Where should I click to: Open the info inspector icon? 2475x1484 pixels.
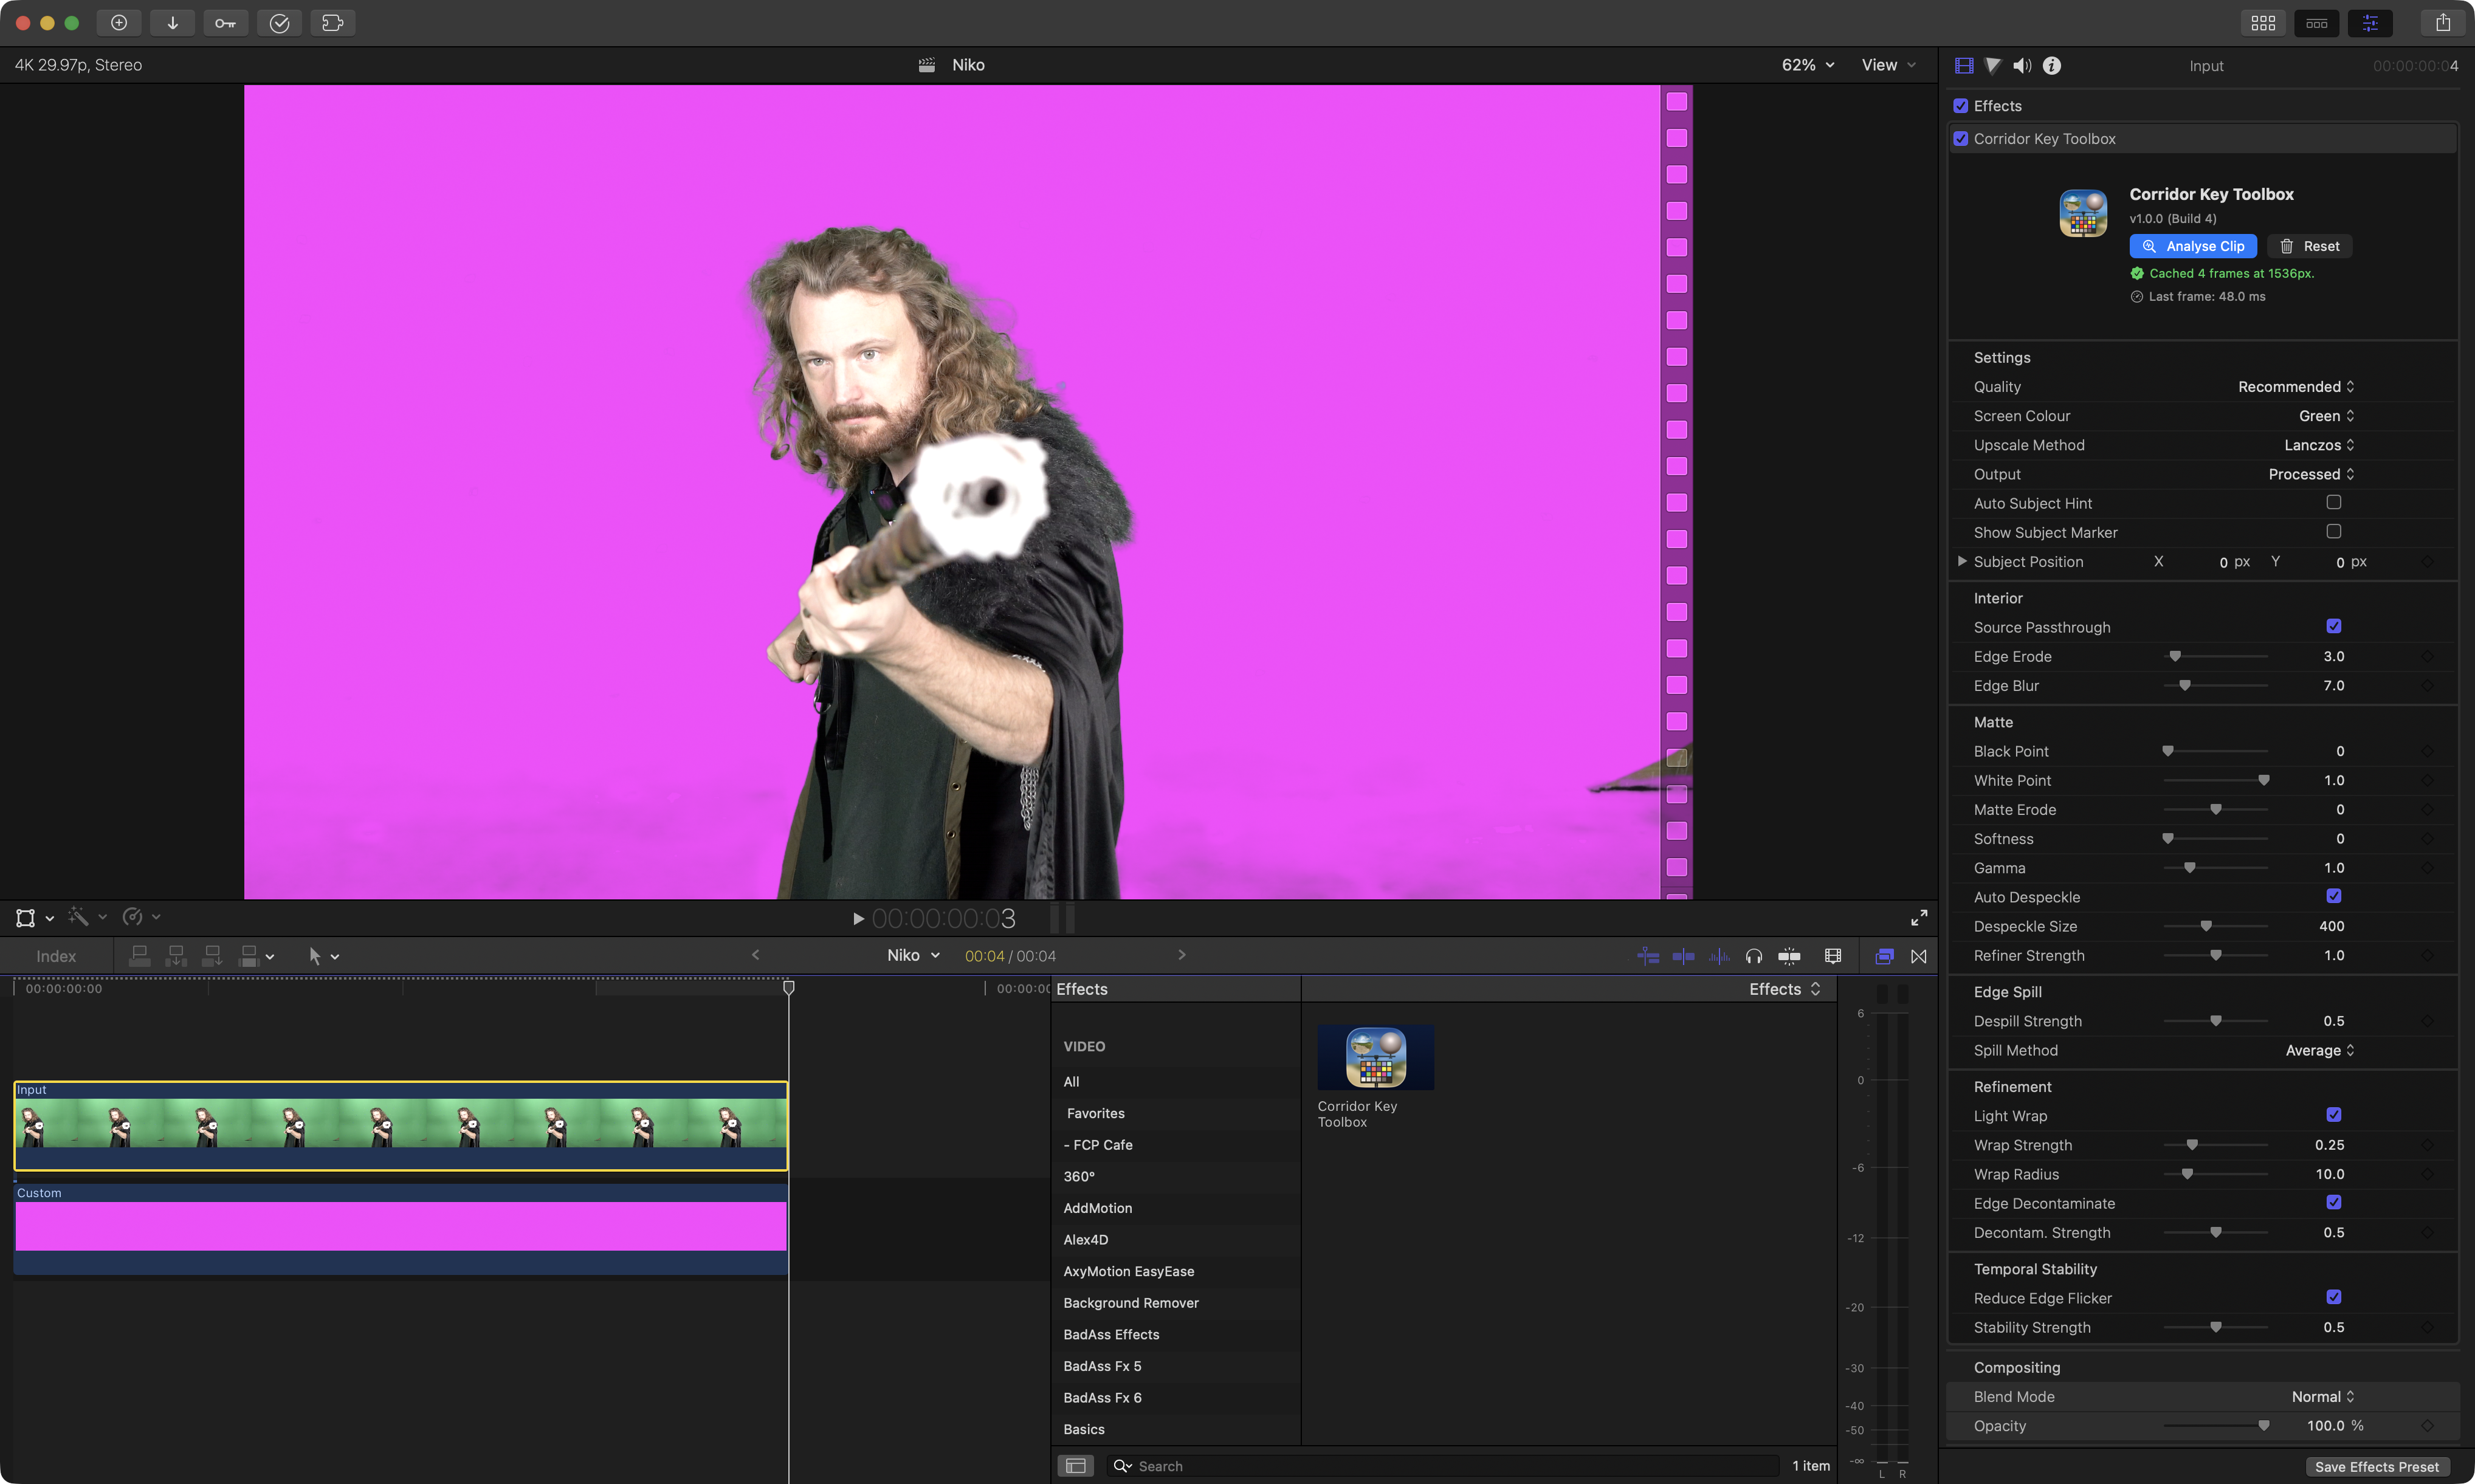[x=2051, y=65]
